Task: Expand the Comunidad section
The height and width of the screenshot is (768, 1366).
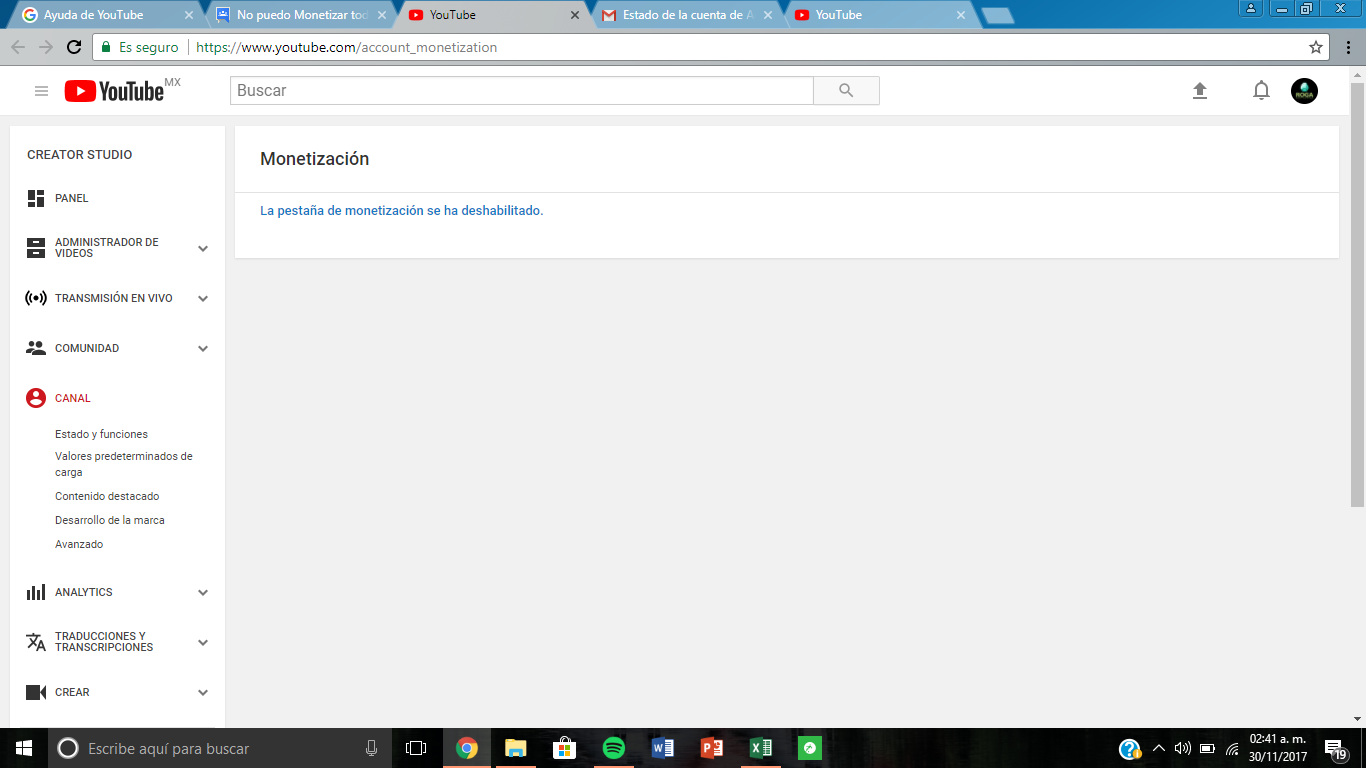Action: (x=203, y=348)
